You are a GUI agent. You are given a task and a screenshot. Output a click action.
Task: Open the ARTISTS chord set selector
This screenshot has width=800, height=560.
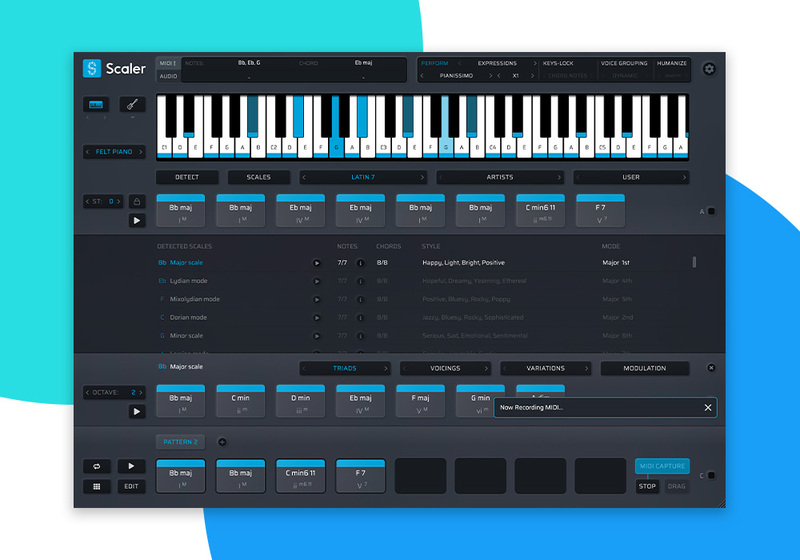(x=499, y=177)
